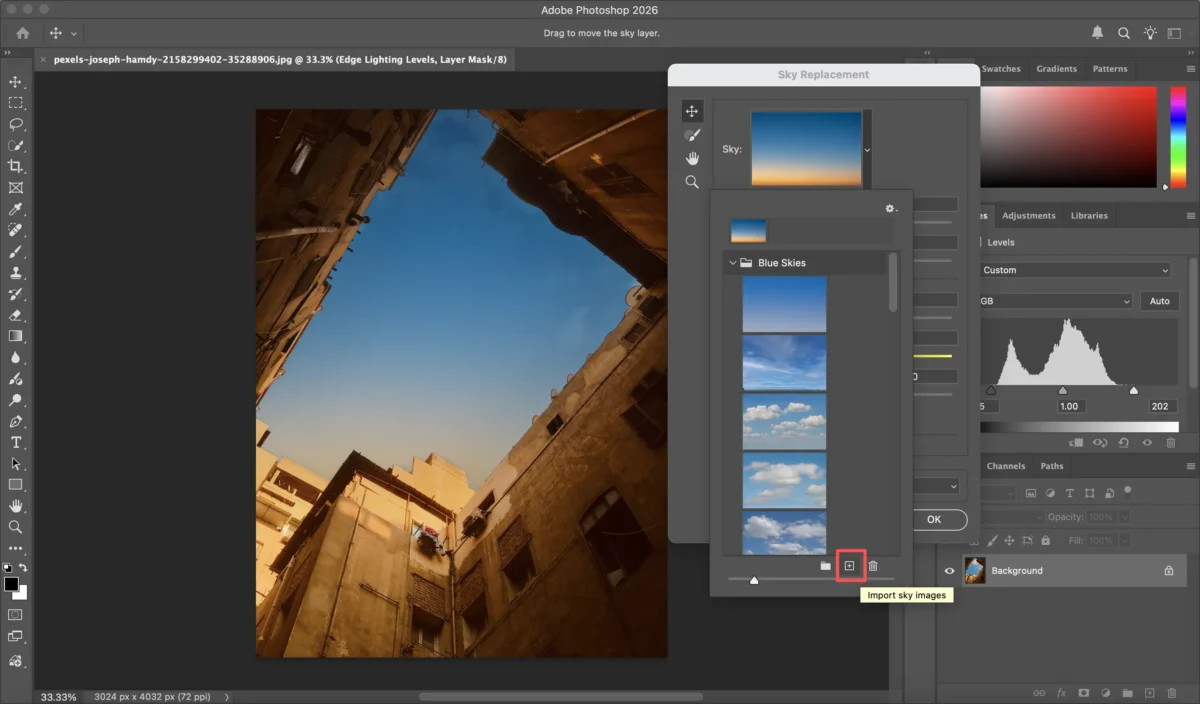Toggle Levels adjustment visibility eye icon
This screenshot has height=704, width=1200.
click(1147, 442)
